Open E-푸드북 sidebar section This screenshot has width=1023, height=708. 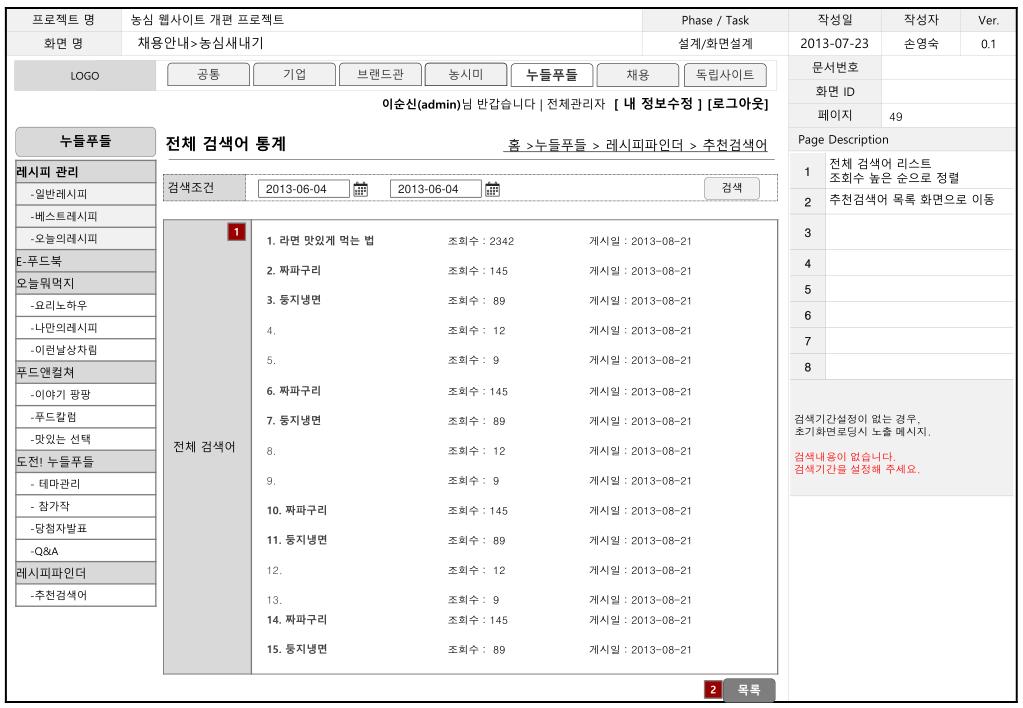85,261
